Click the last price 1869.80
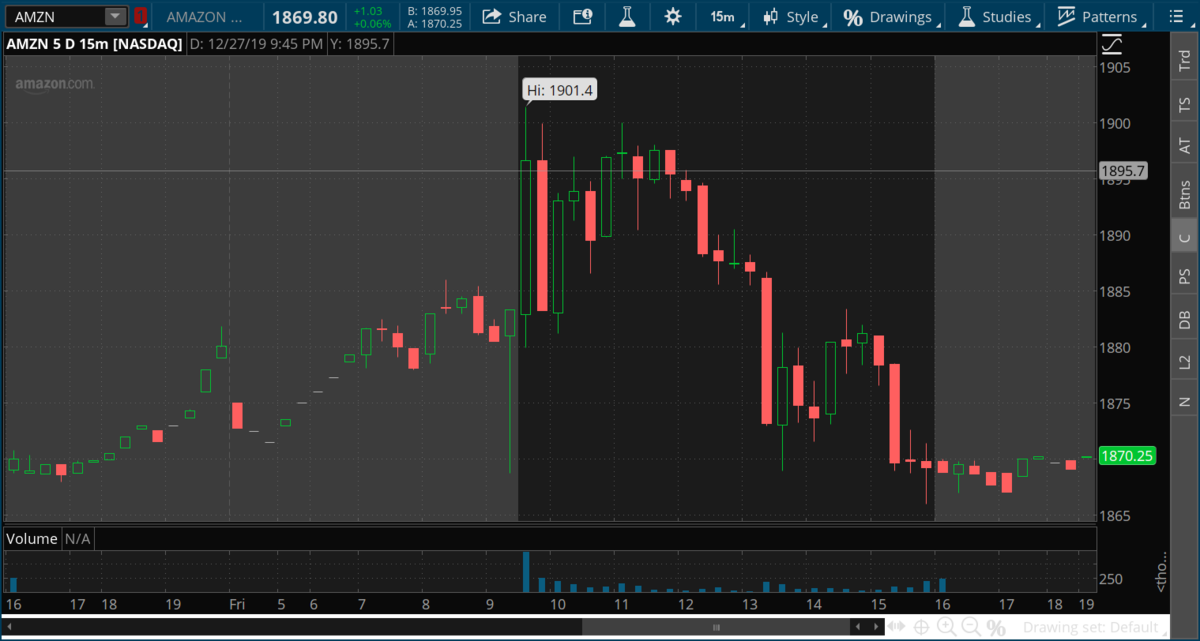Screen dimensions: 1200x641 coord(305,16)
